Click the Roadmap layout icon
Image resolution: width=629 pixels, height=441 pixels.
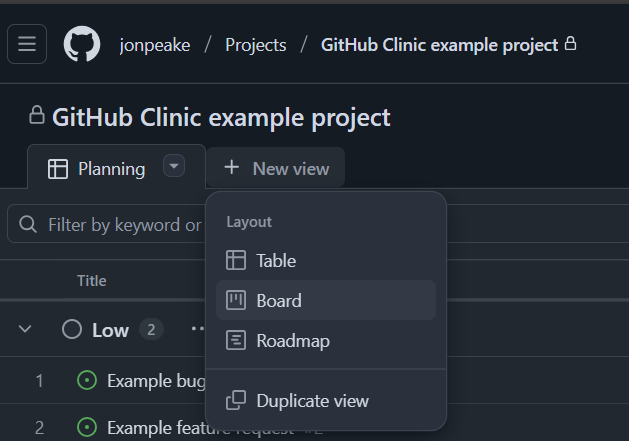[236, 340]
